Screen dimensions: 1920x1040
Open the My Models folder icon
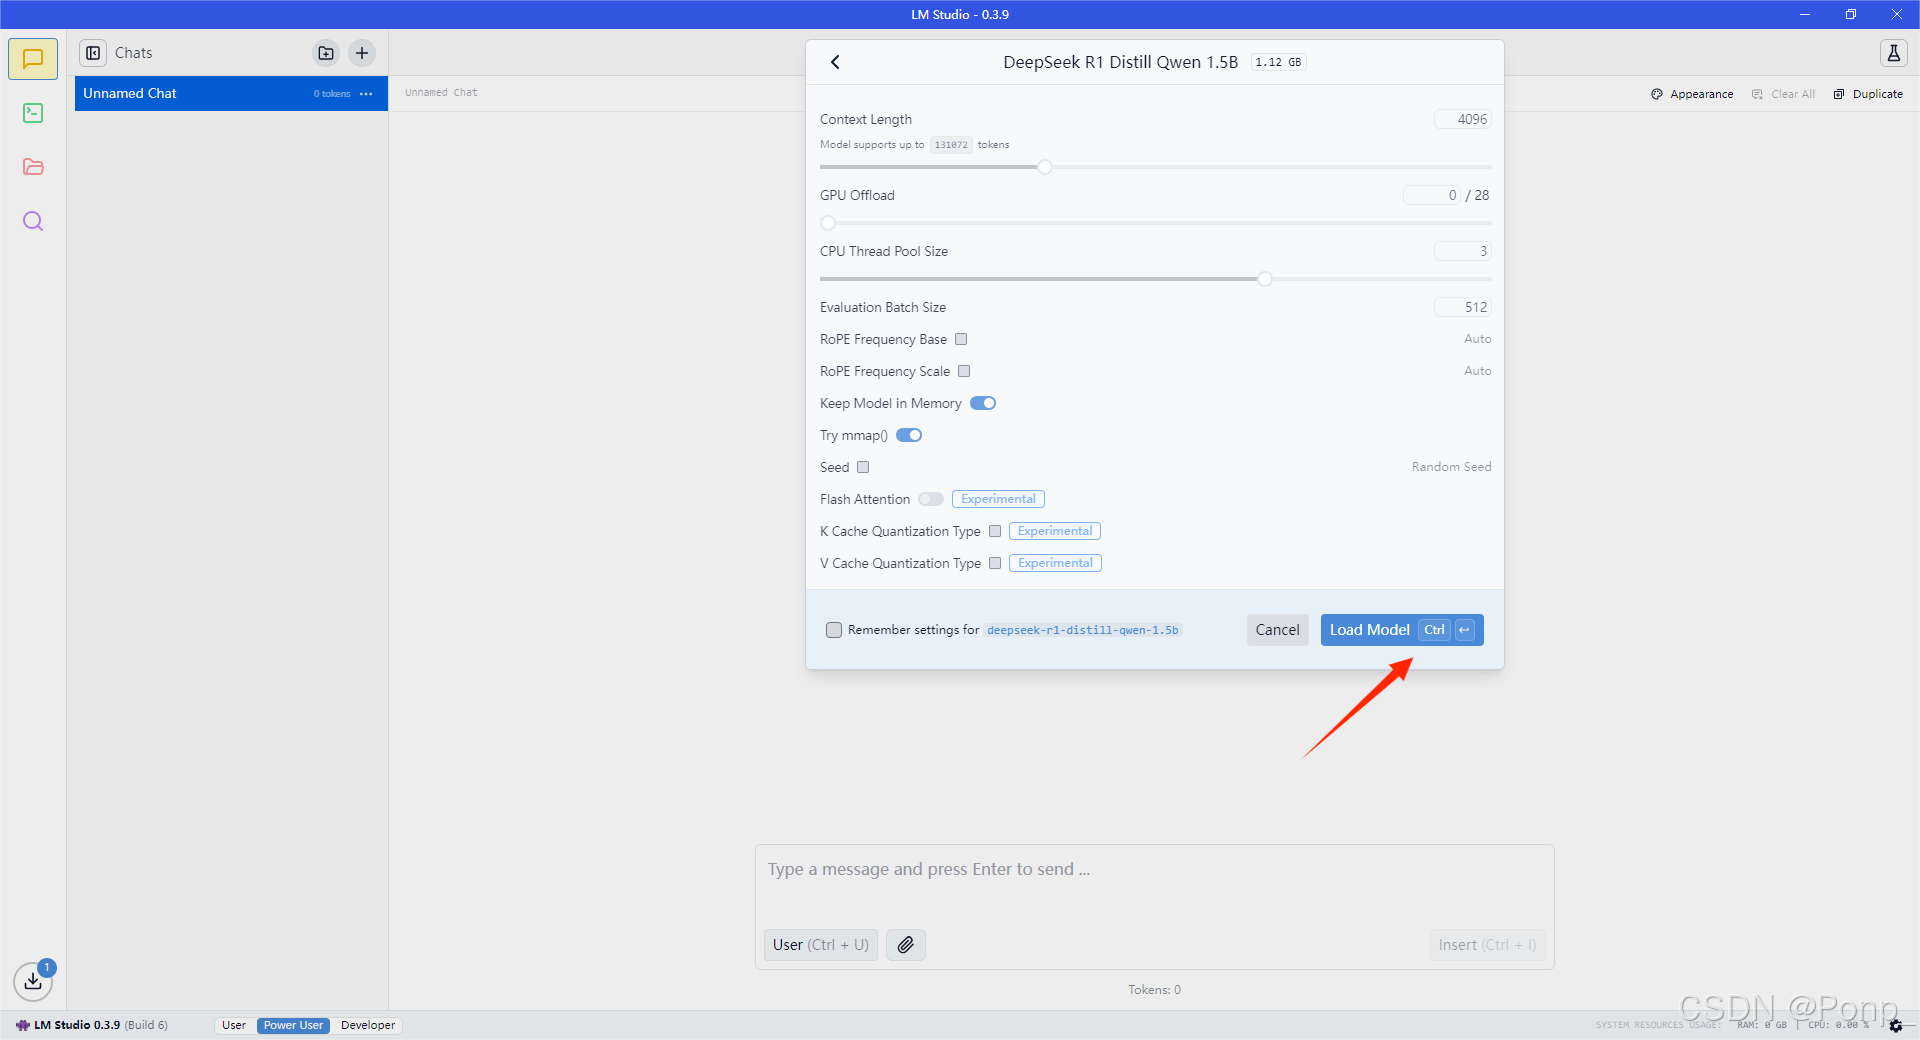coord(33,167)
